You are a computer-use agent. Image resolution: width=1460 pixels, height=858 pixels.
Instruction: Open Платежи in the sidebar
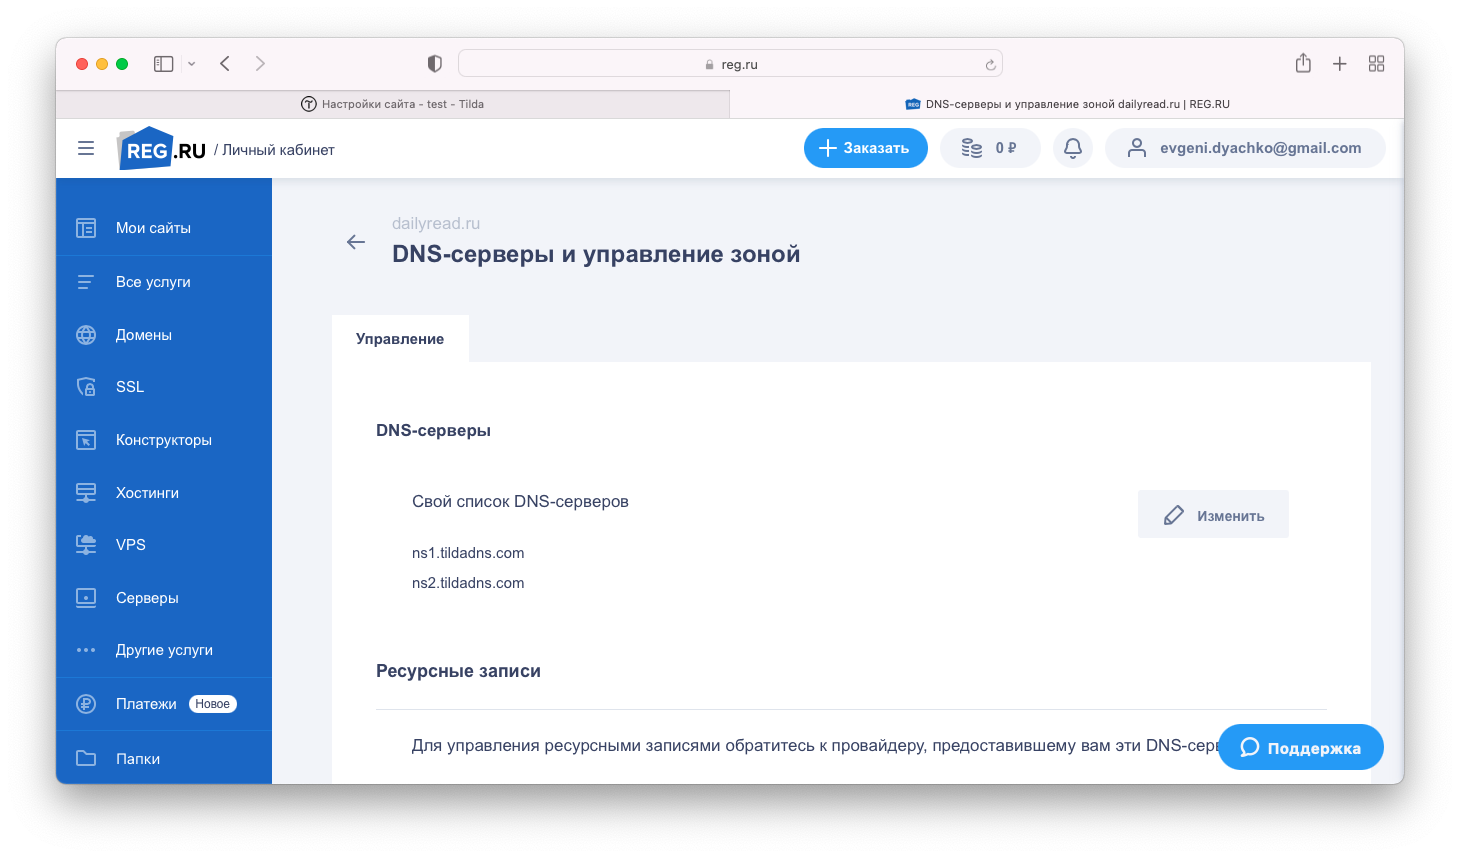click(x=146, y=704)
